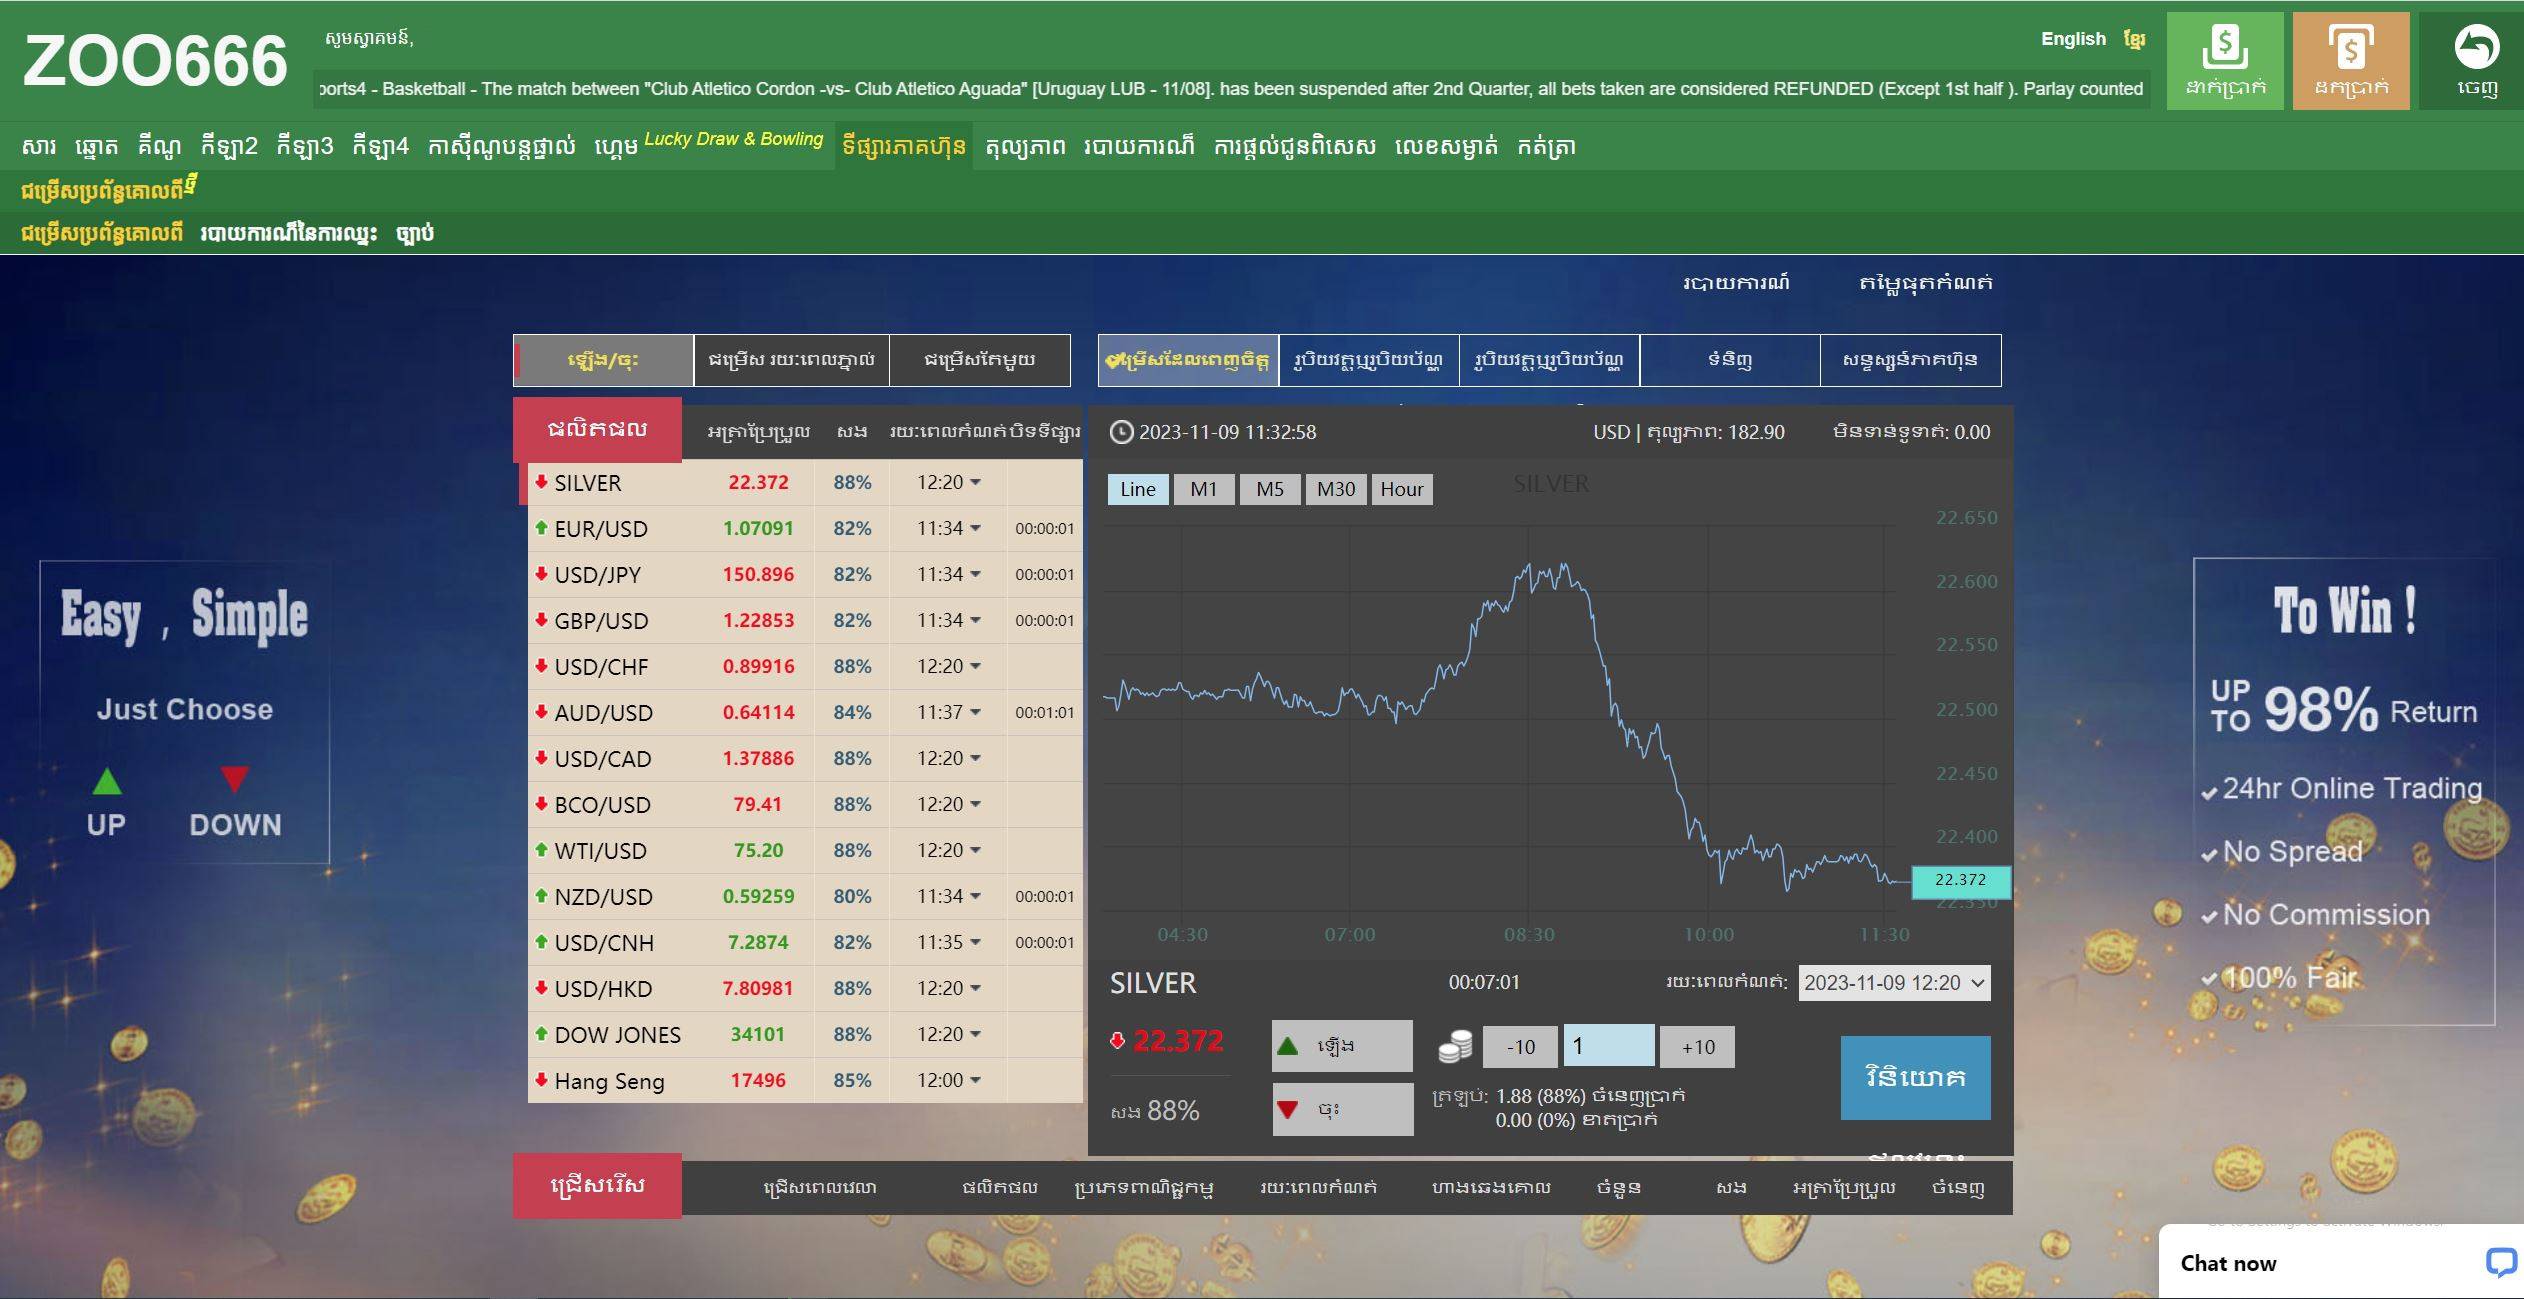
Task: Click the green up arrow beside EUR/USD
Action: (541, 528)
